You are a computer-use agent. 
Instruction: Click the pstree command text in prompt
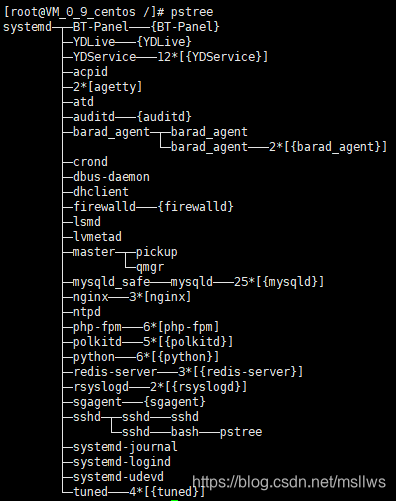[x=192, y=12]
